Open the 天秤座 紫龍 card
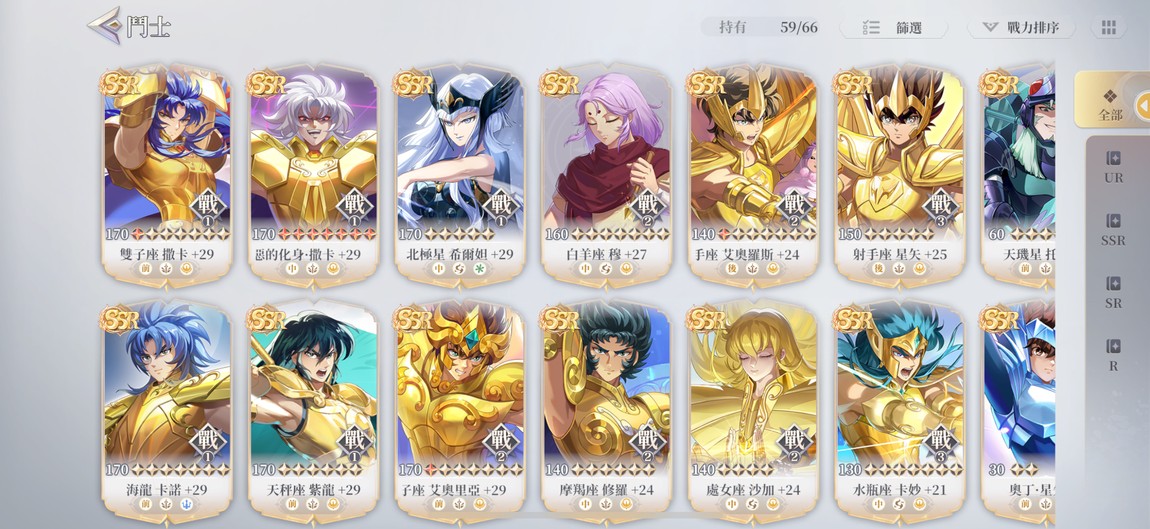1150x529 pixels. click(x=313, y=411)
